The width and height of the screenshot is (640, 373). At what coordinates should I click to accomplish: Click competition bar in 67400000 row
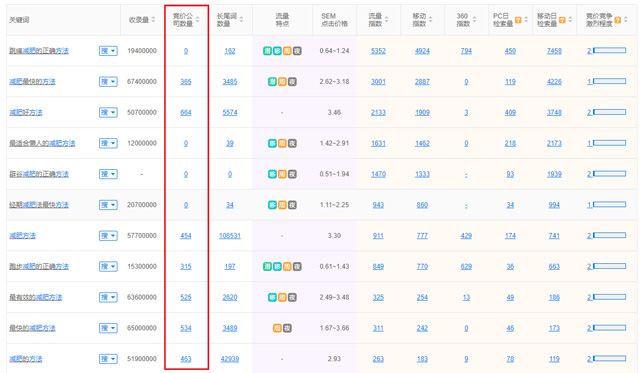pos(609,82)
